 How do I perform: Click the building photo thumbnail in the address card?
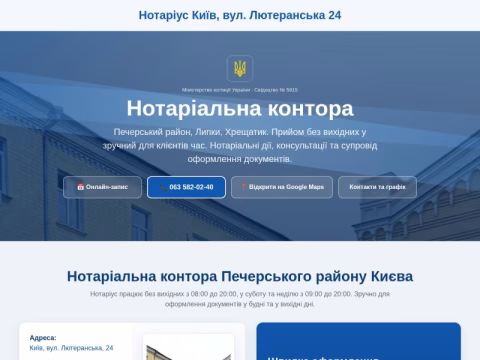tap(189, 347)
